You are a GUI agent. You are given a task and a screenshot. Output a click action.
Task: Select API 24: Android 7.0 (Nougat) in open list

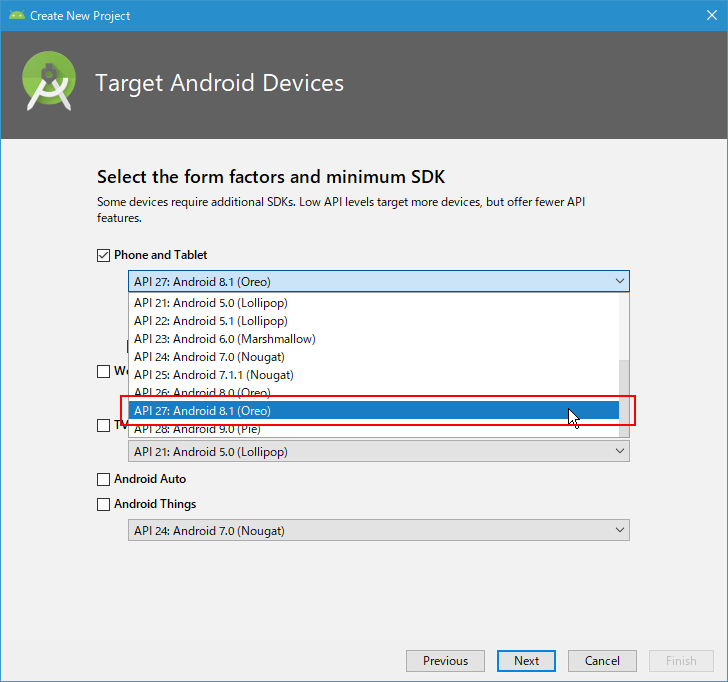(374, 357)
